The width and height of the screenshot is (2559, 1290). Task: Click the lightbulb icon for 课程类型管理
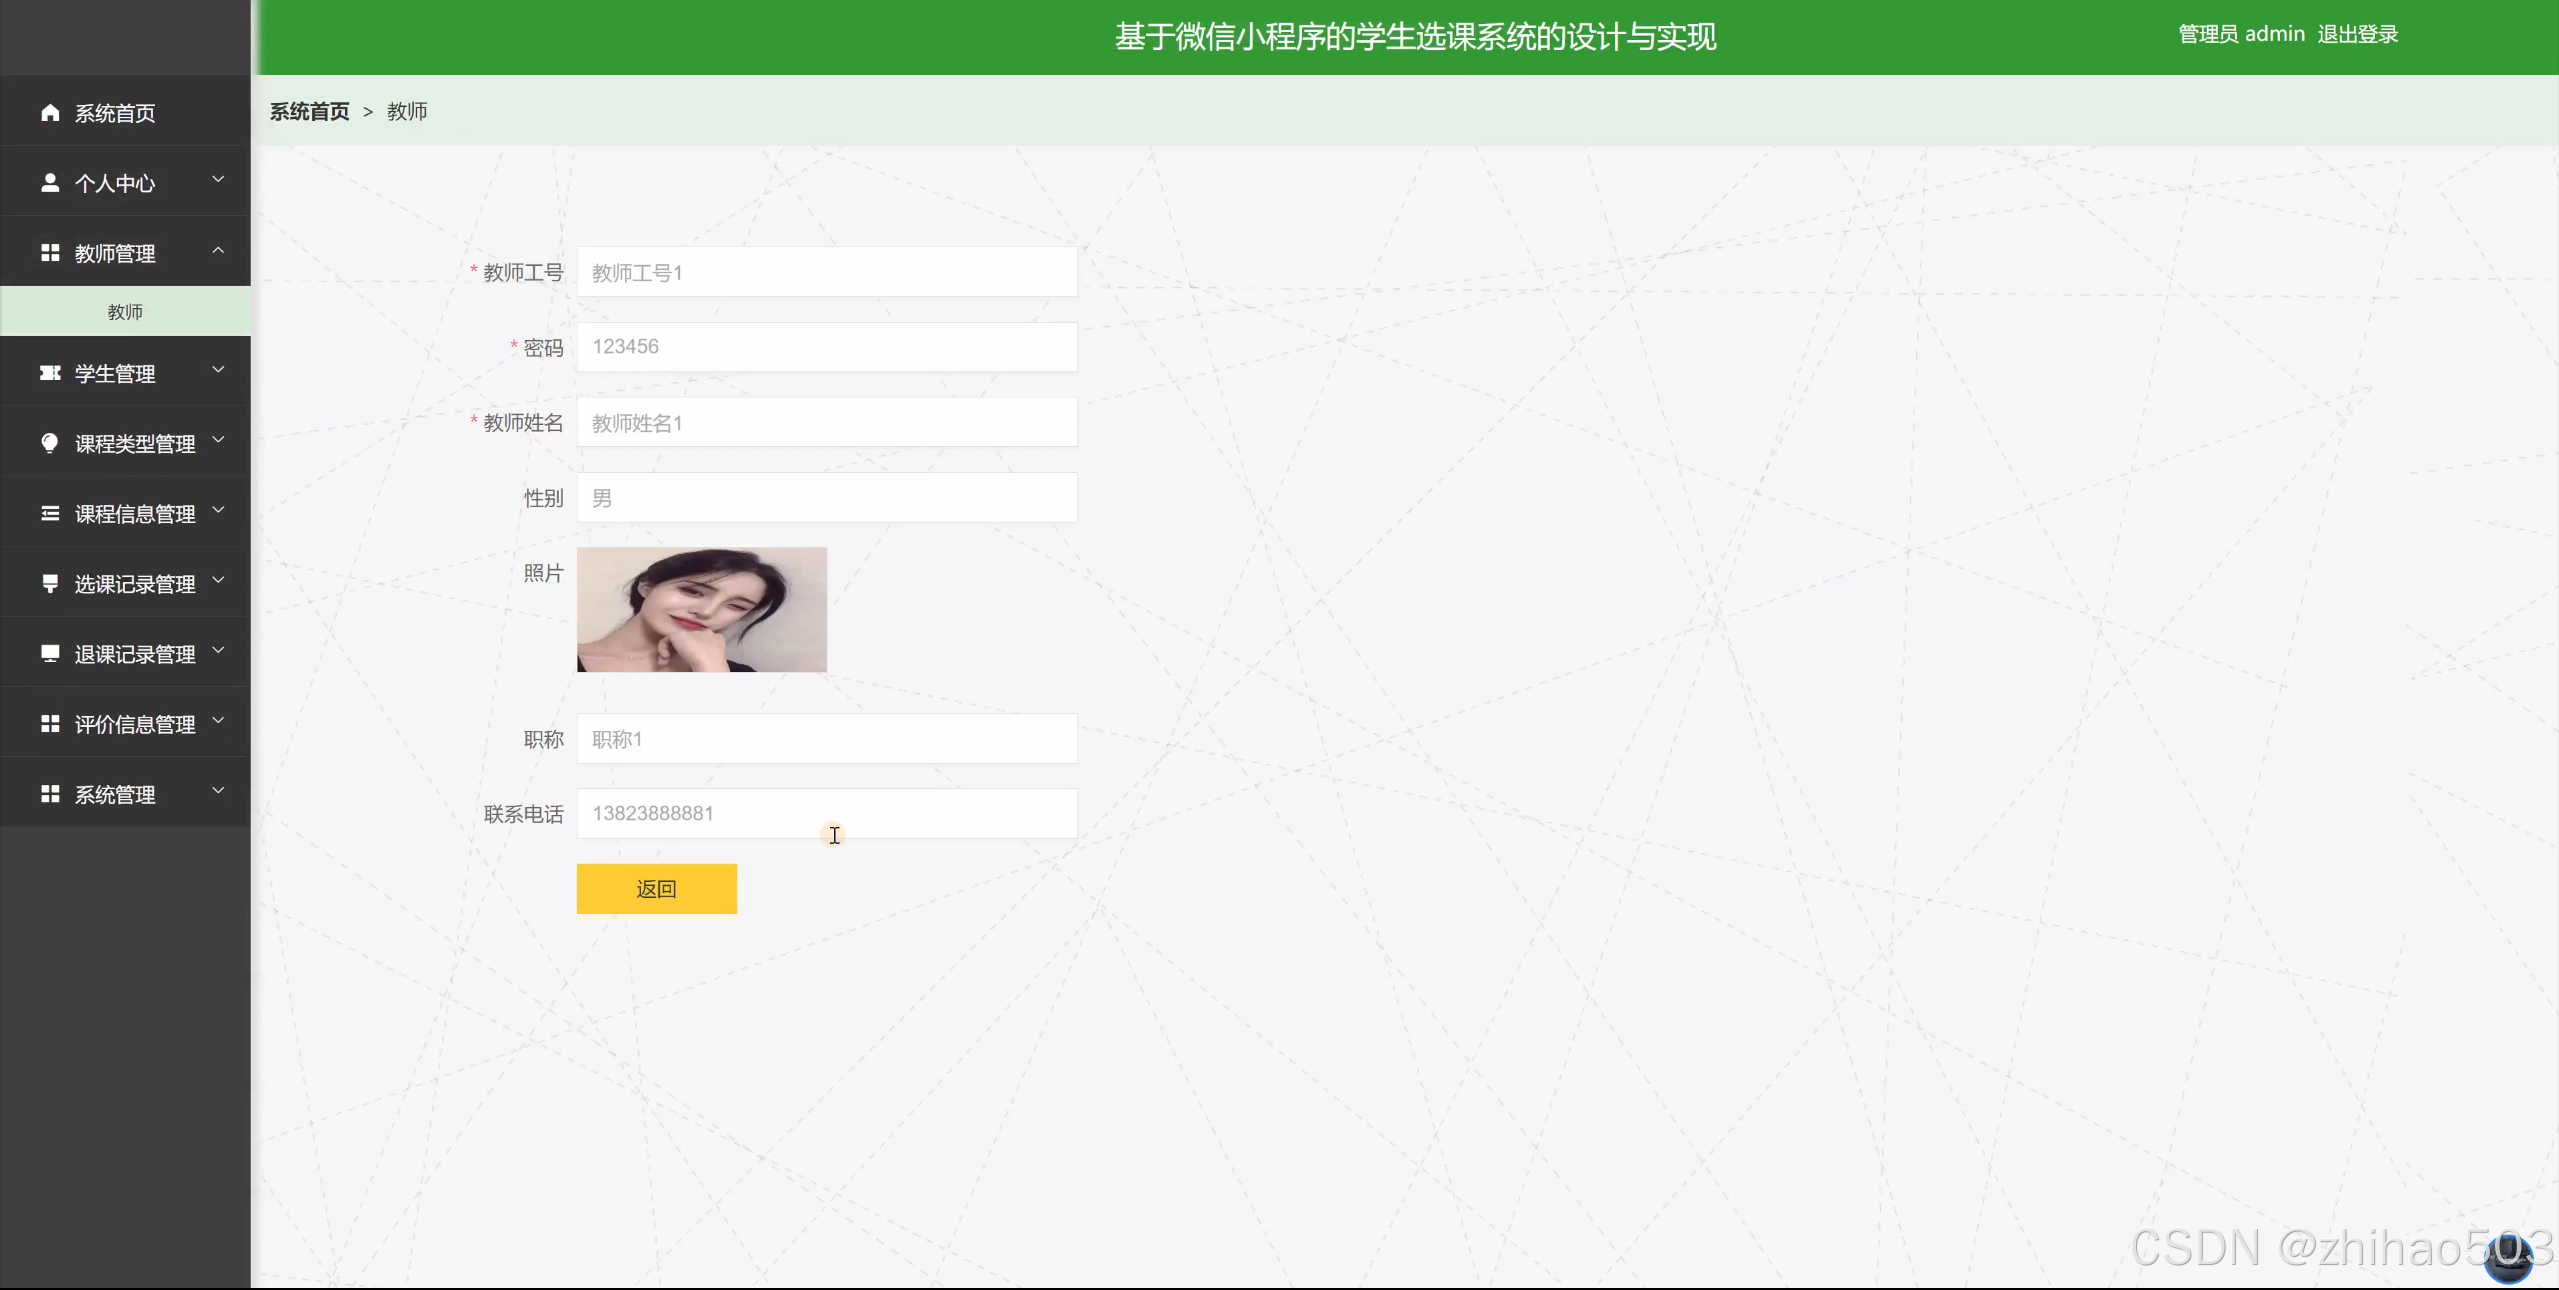click(x=50, y=443)
